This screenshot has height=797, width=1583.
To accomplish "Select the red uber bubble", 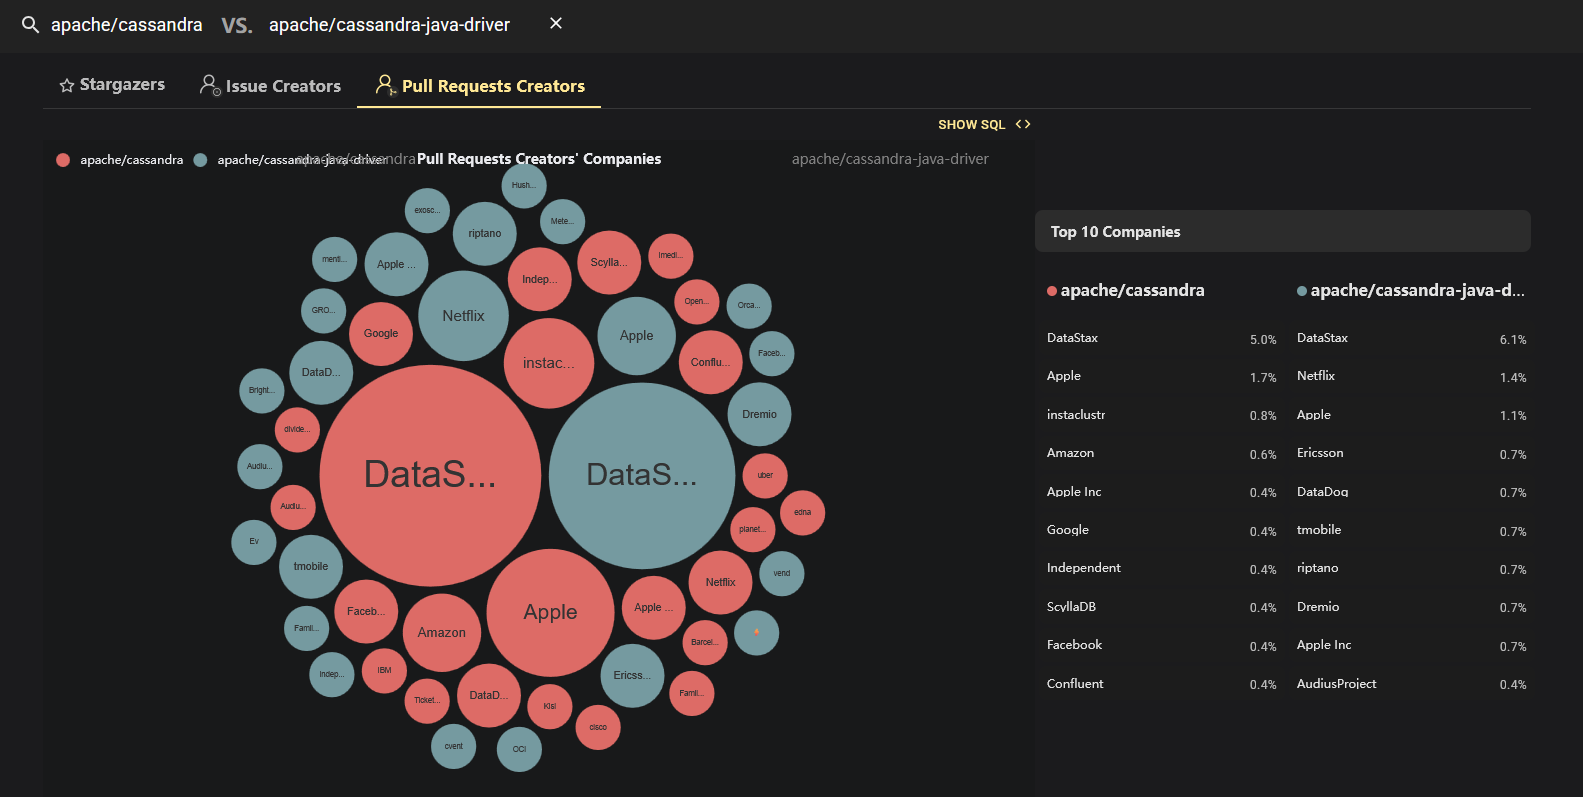I will coord(765,476).
